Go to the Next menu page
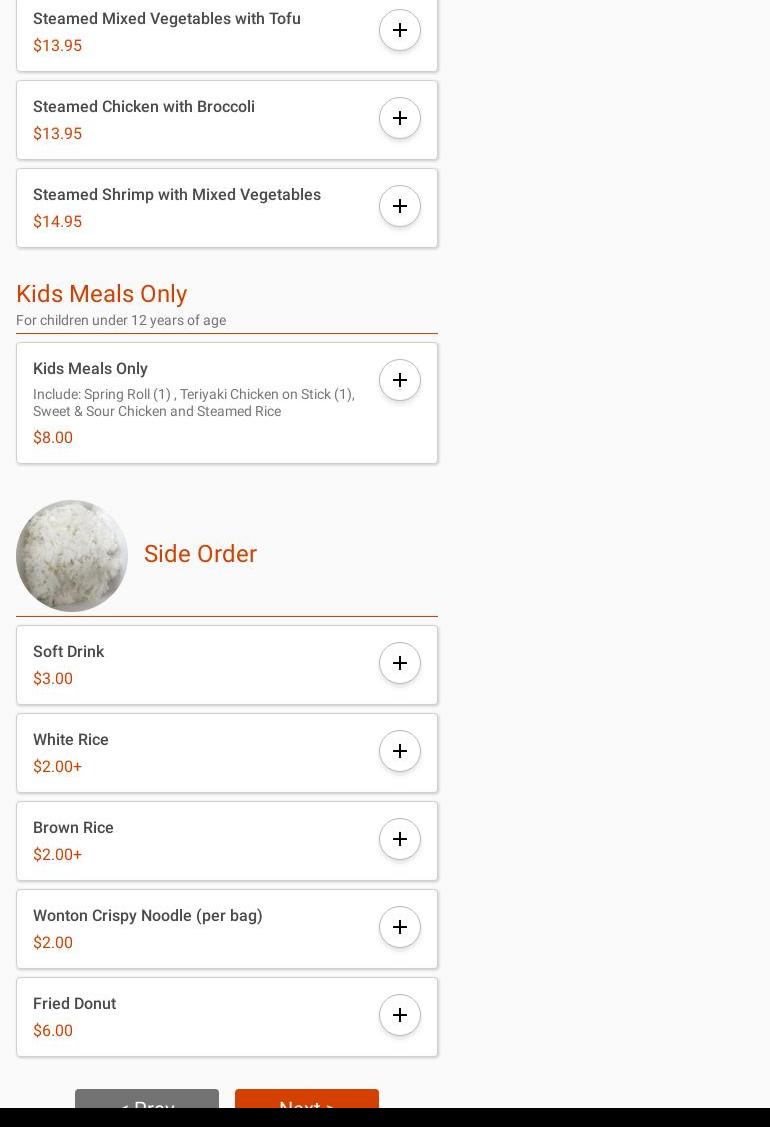This screenshot has height=1127, width=770. coord(306,1100)
